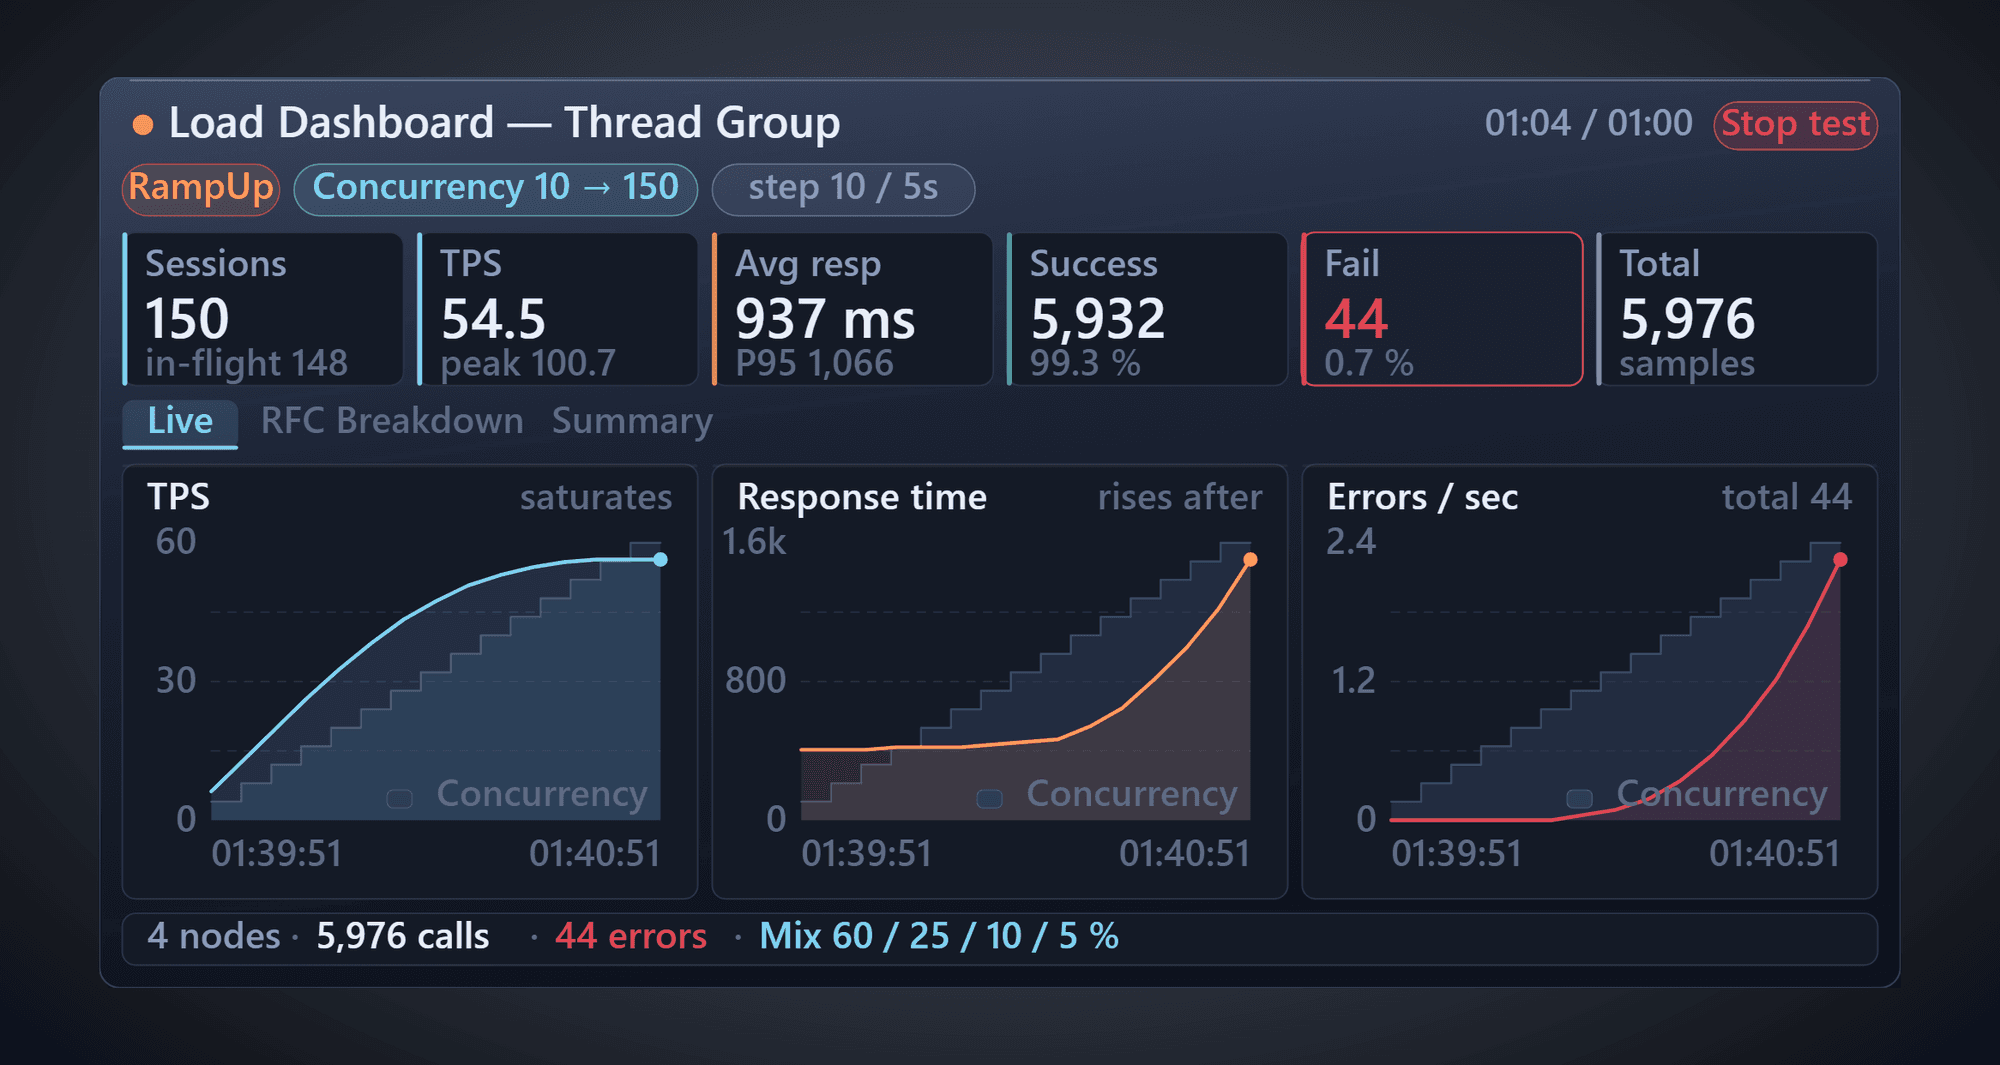2000x1065 pixels.
Task: Click the '4 nodes' footer text
Action: (x=214, y=937)
